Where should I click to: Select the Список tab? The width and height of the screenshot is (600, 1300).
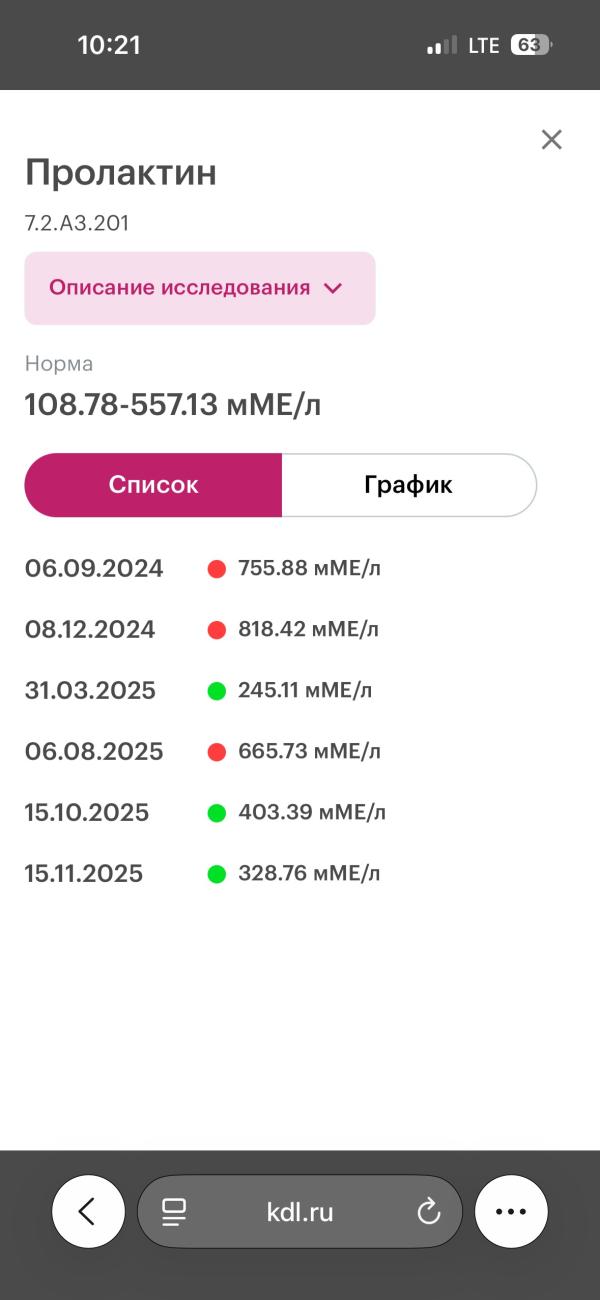click(x=153, y=484)
